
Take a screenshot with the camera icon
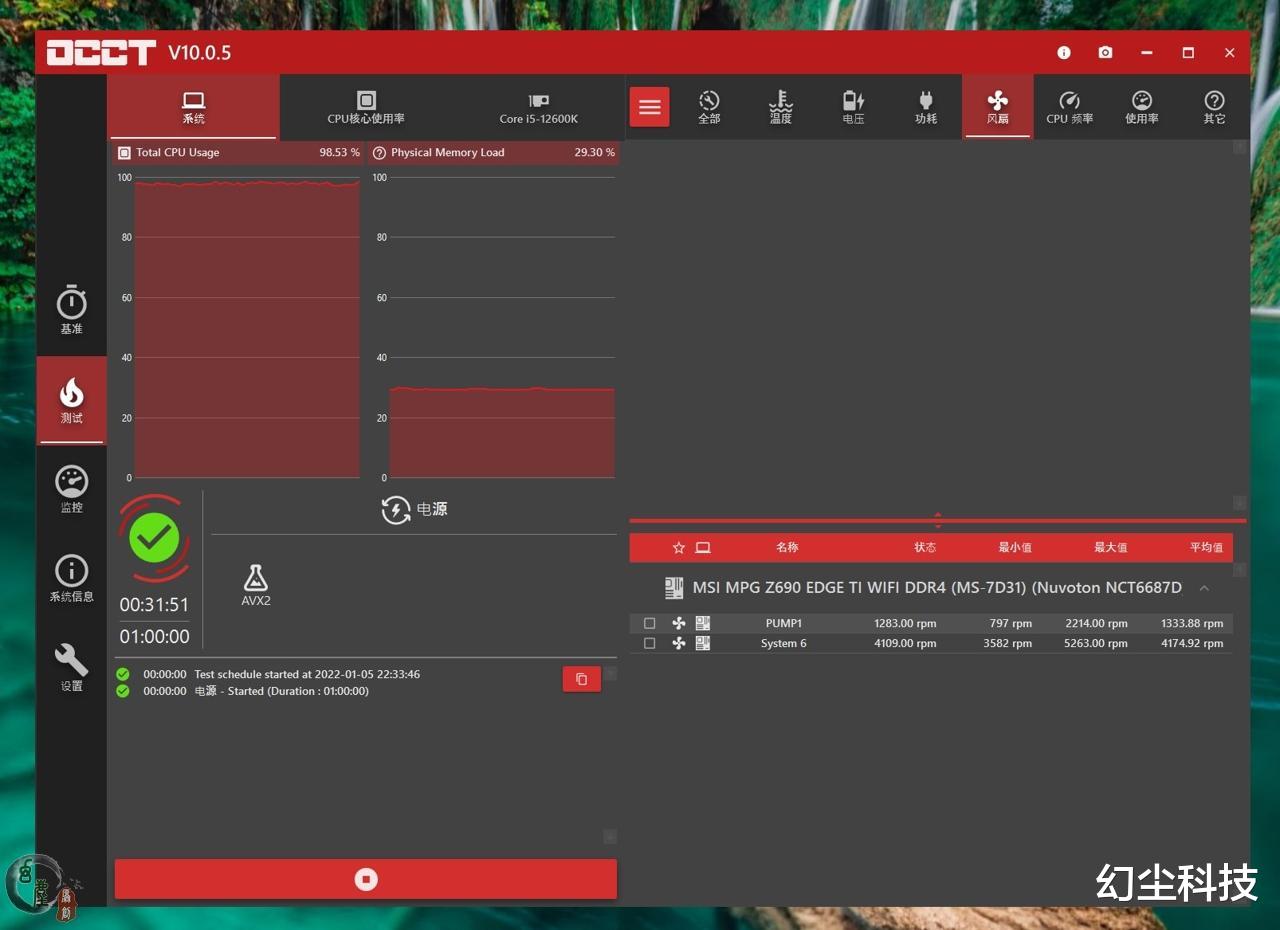click(x=1105, y=53)
